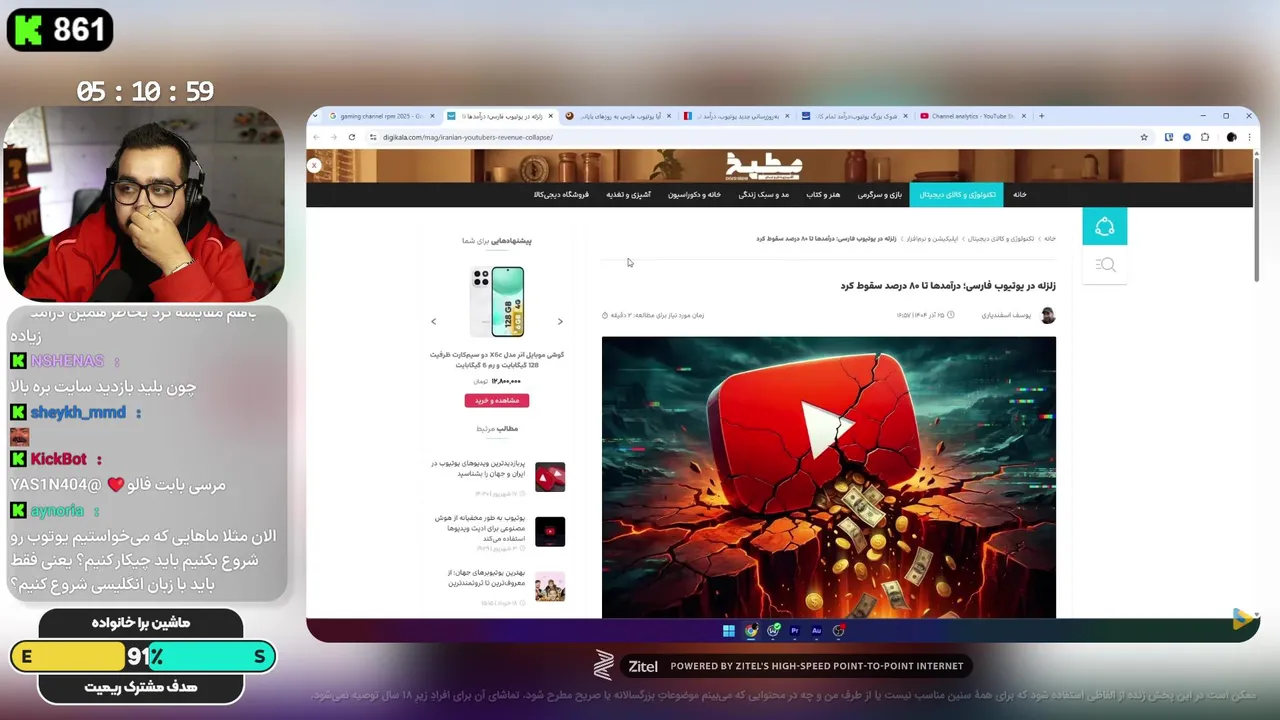Bookmark this page with the star icon

pos(1144,137)
